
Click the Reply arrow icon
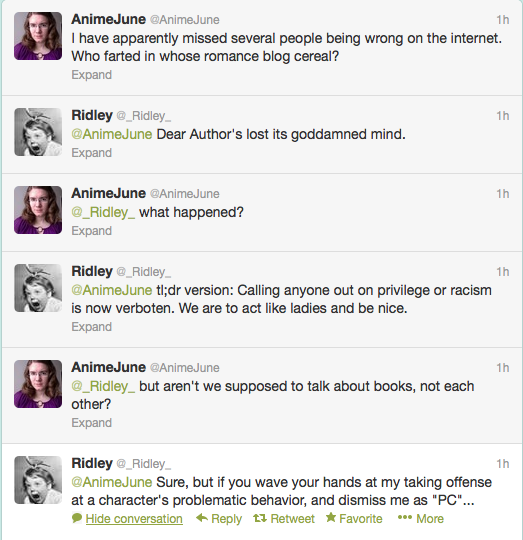tap(202, 518)
